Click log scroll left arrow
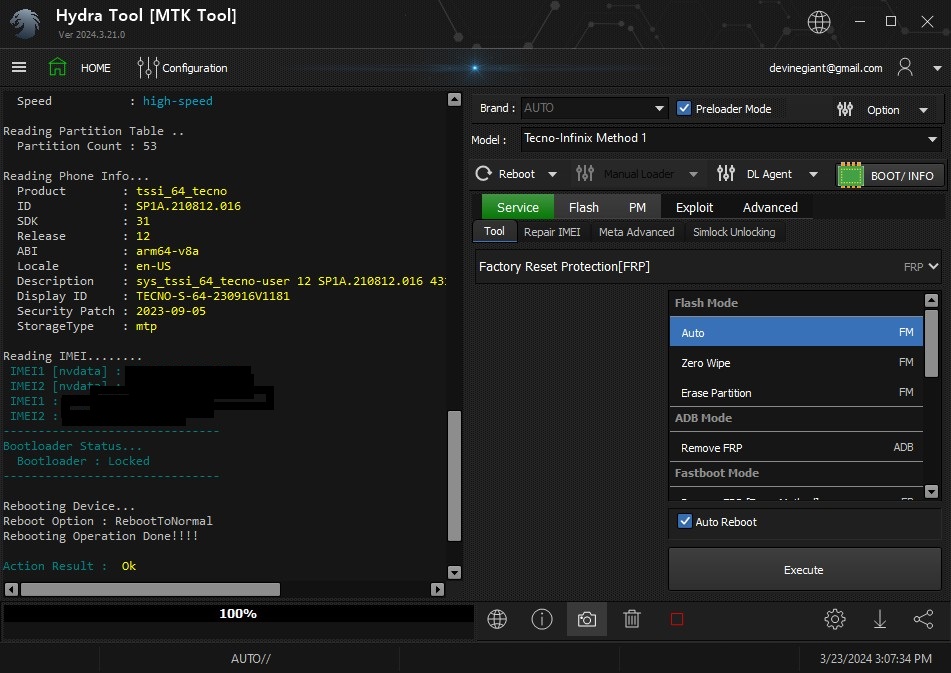Image resolution: width=951 pixels, height=673 pixels. click(11, 589)
